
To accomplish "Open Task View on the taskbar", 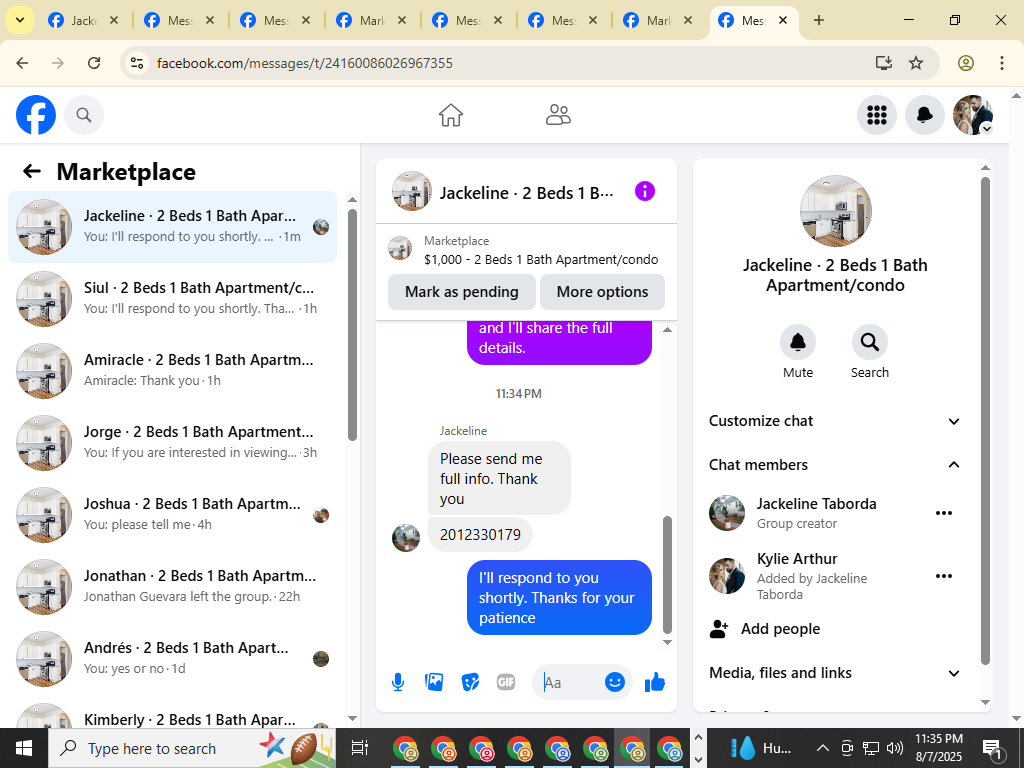I will click(x=360, y=748).
